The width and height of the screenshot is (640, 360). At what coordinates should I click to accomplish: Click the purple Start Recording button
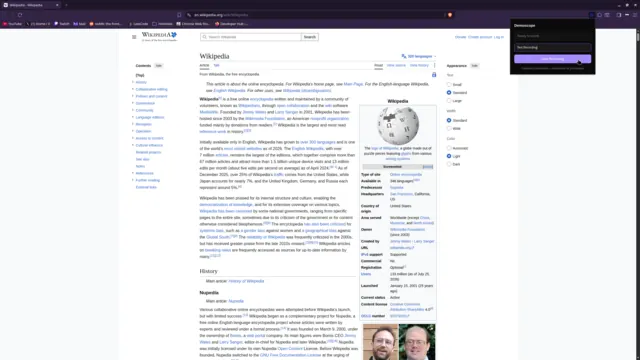click(x=552, y=59)
